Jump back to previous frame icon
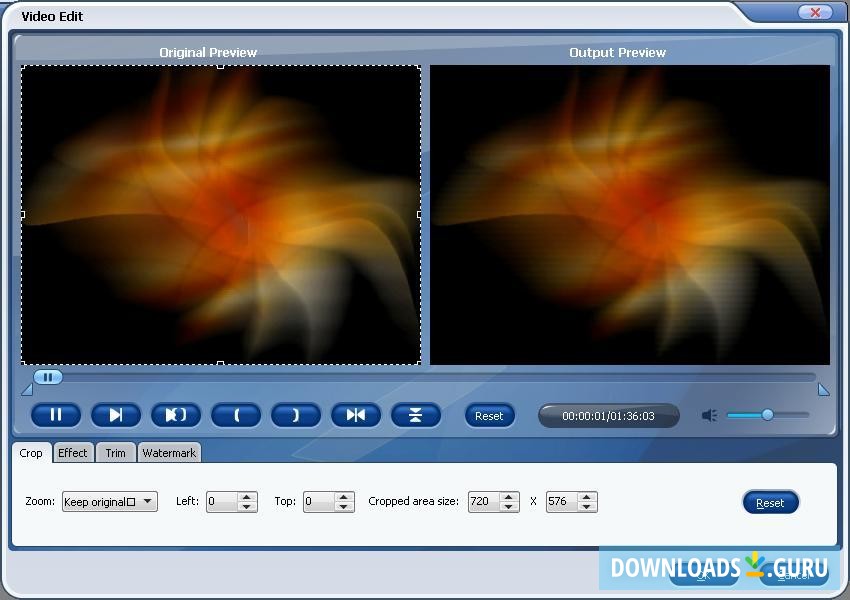850x600 pixels. coord(356,415)
